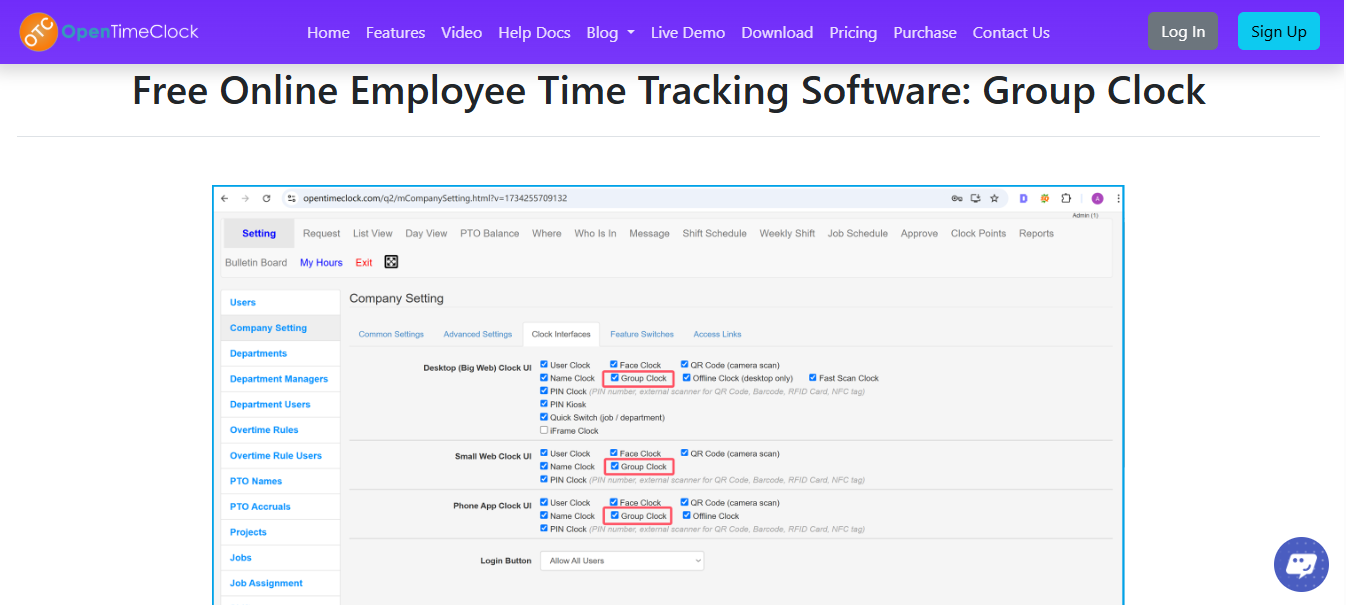Open the chat support widget
The width and height of the screenshot is (1346, 605).
(1301, 564)
